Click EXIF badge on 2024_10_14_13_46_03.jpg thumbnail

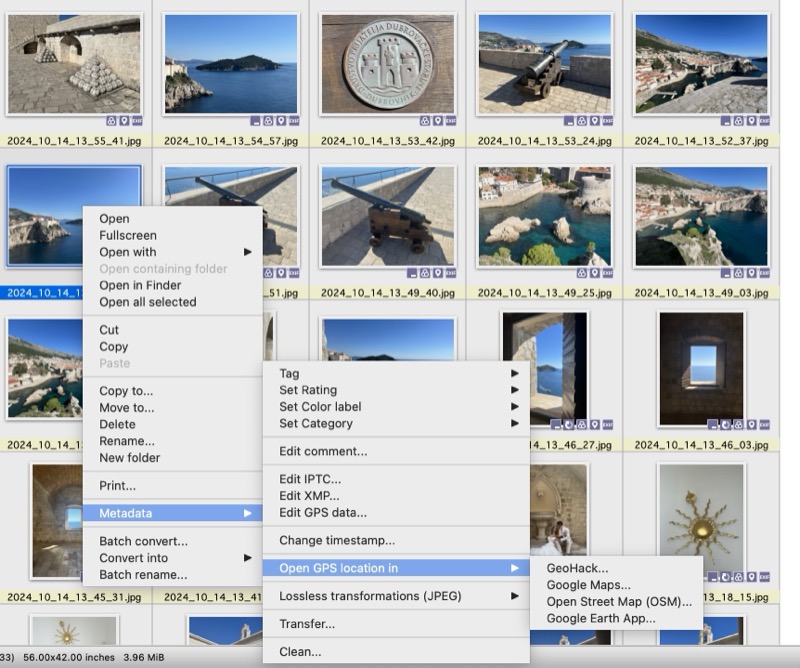coord(765,425)
